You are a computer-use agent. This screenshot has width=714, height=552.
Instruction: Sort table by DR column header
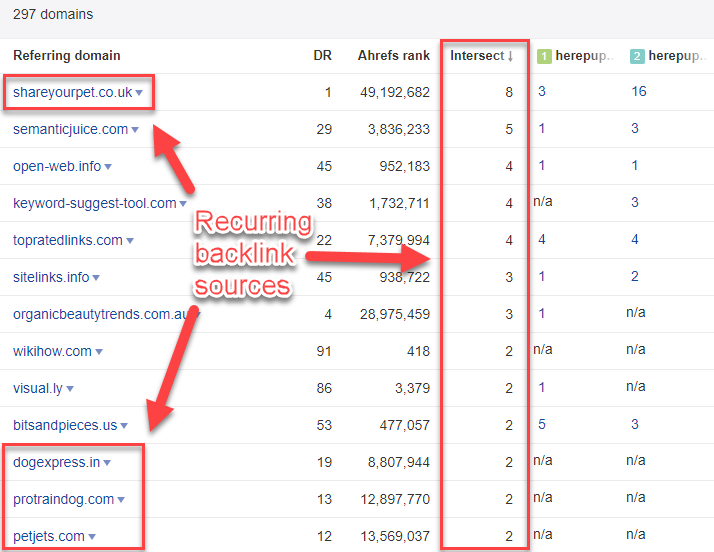[x=322, y=56]
